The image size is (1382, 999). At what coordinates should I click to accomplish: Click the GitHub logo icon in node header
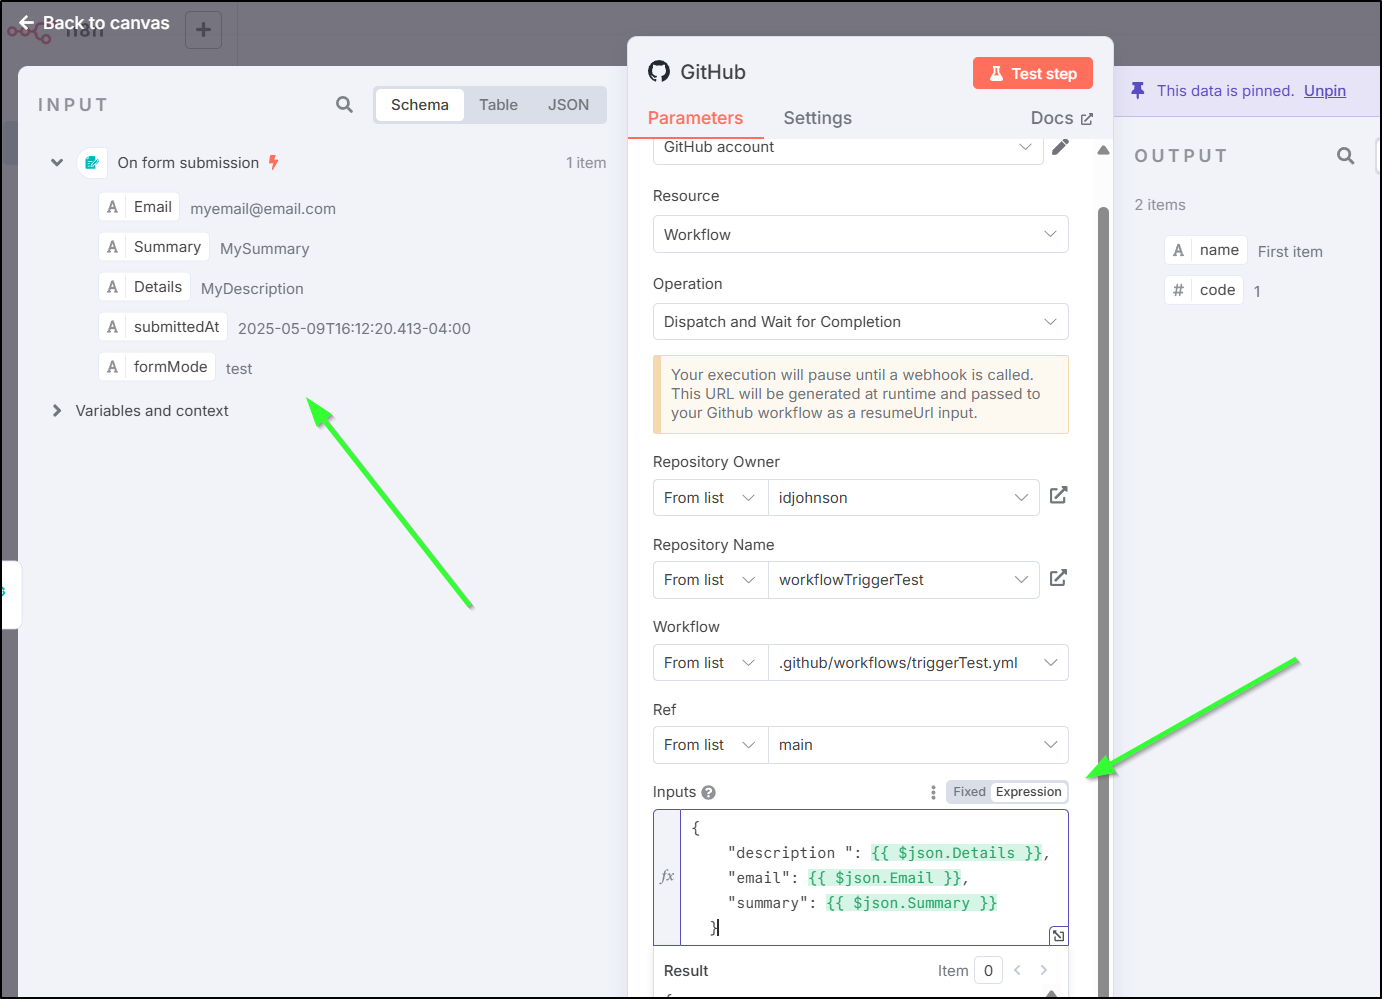click(659, 72)
